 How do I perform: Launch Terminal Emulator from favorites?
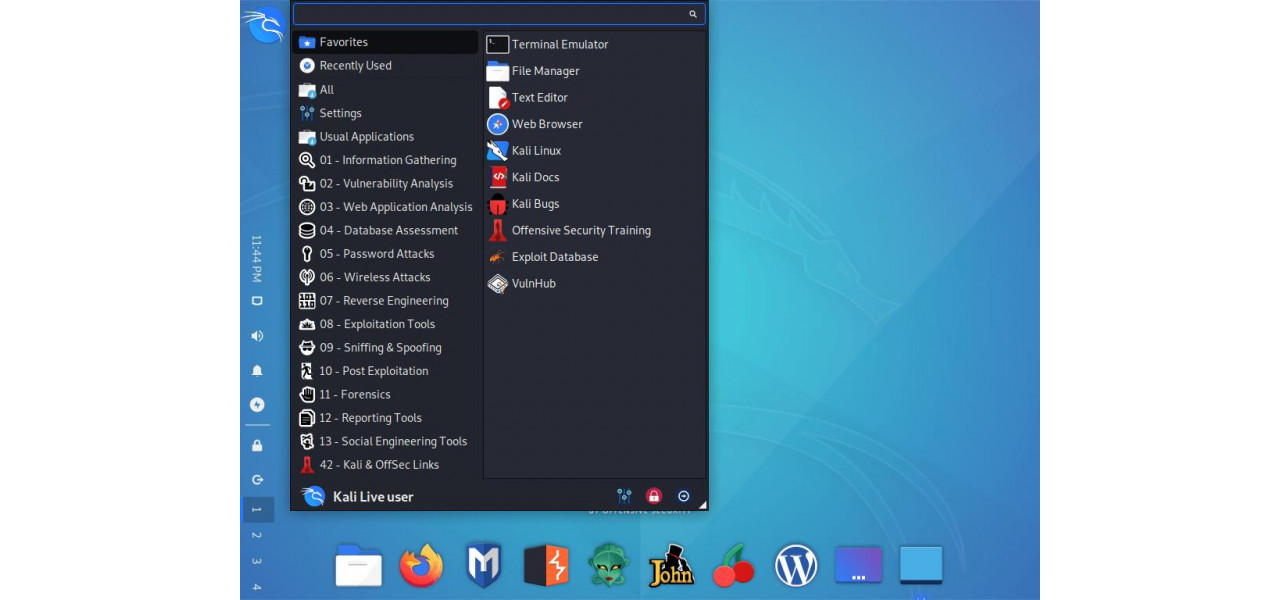[594, 44]
